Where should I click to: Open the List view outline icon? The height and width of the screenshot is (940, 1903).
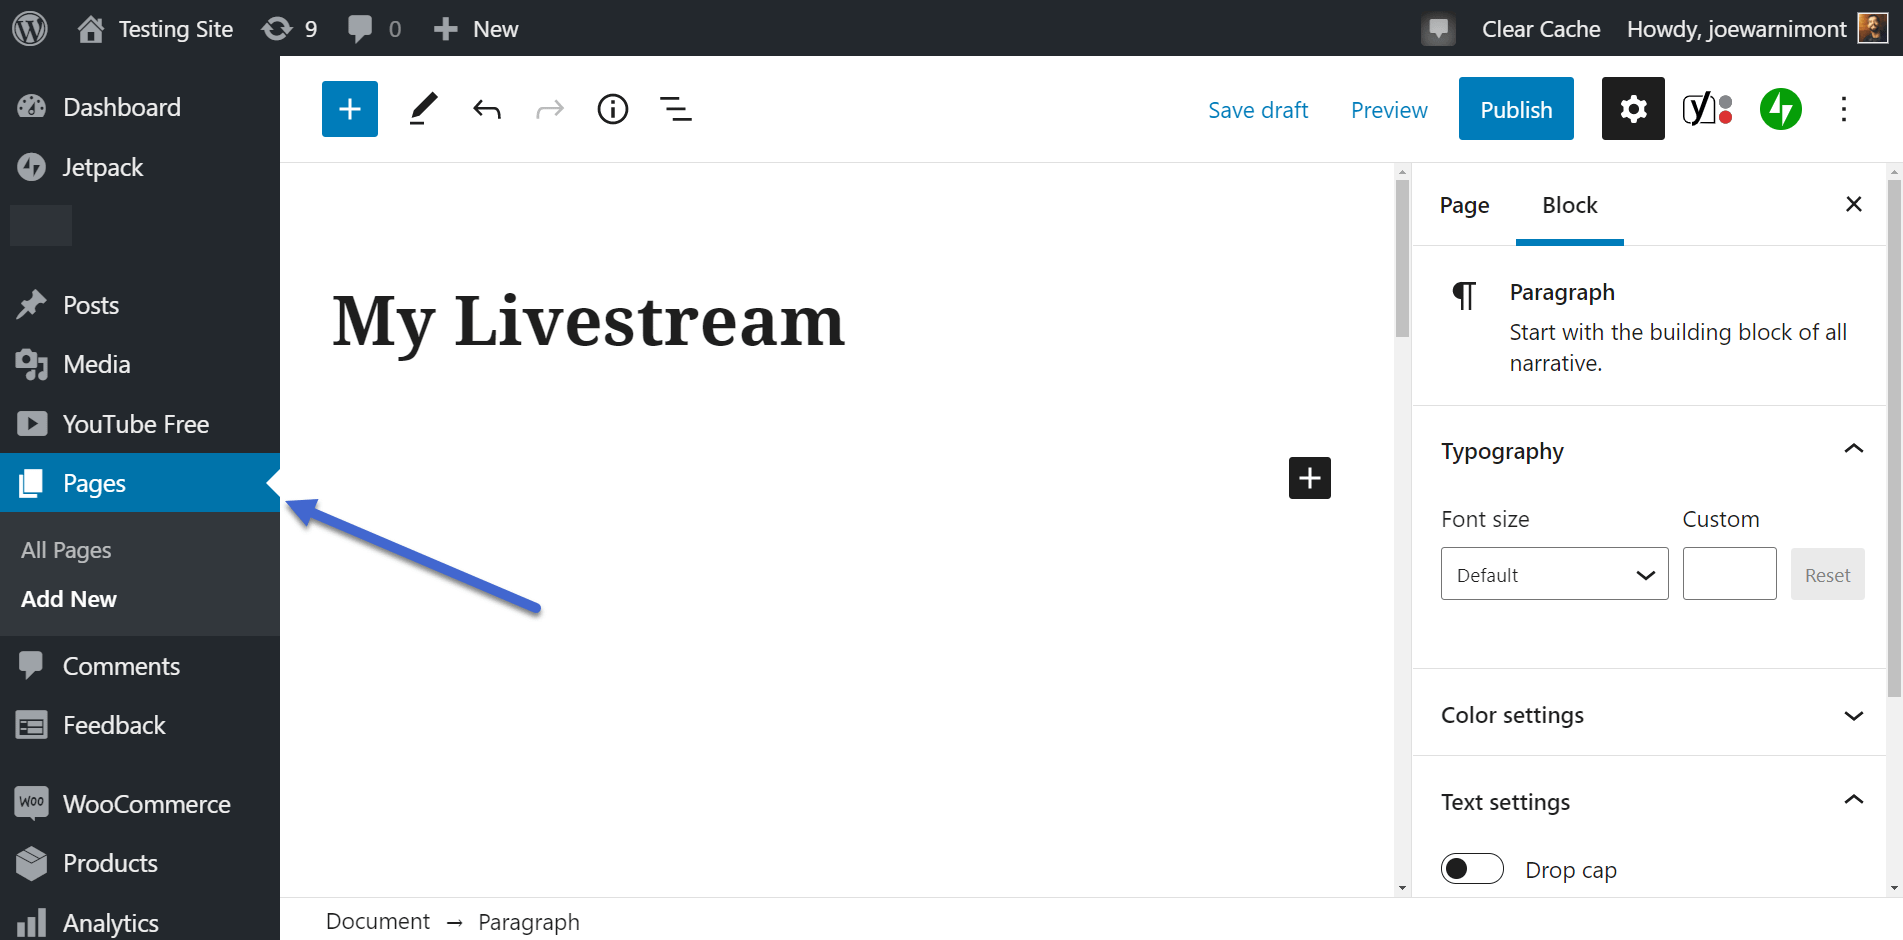676,109
